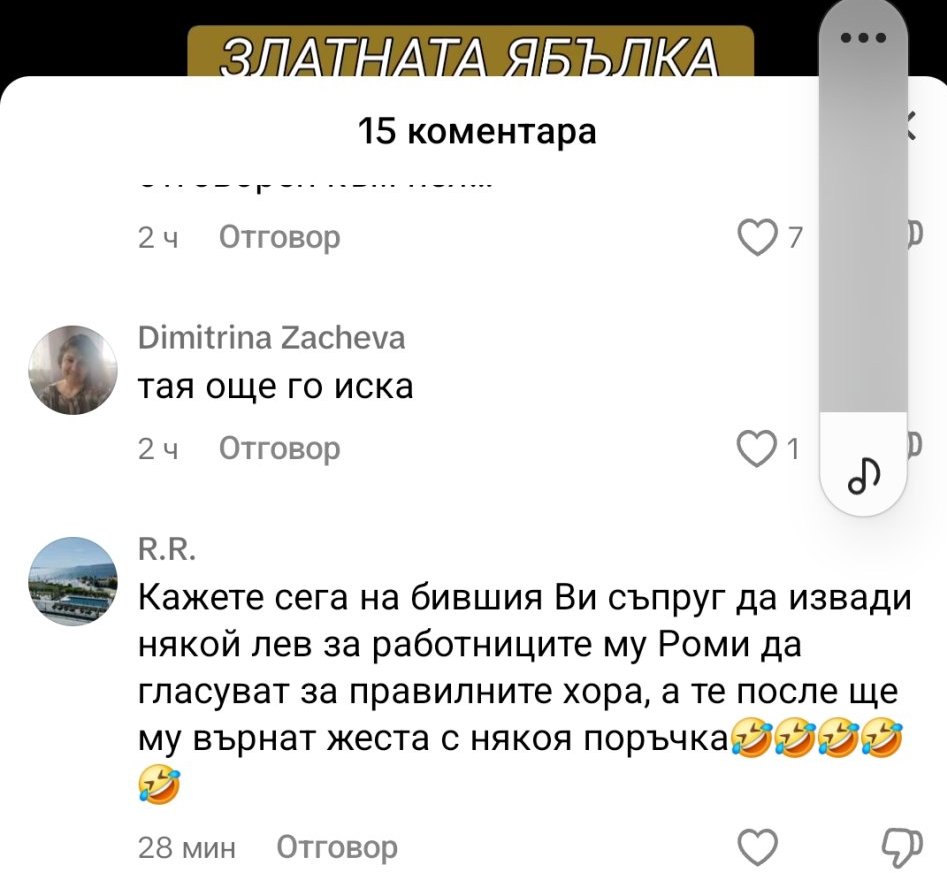Tap the gray vertical slider bar
Viewport: 947px width, 883px height.
coord(863,230)
